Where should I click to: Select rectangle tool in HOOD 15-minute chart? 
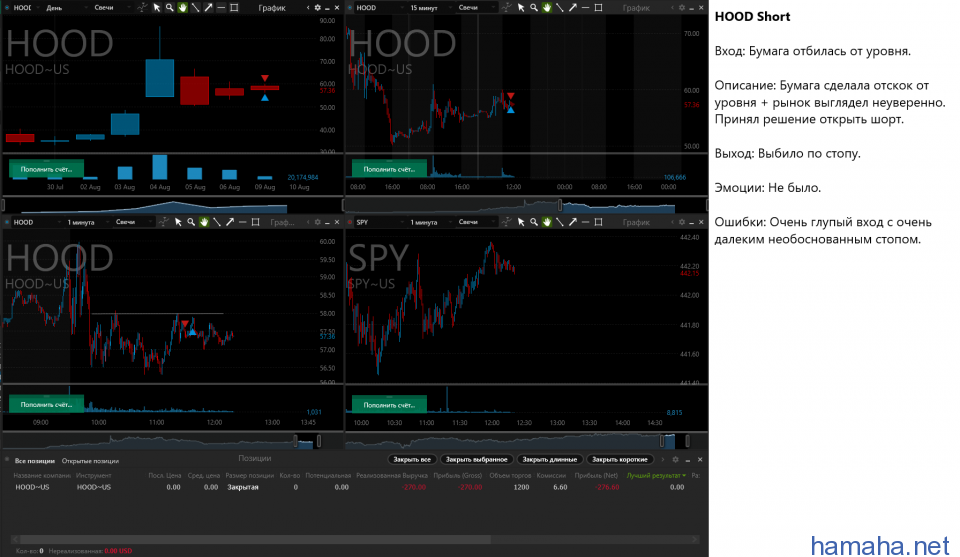coord(598,8)
